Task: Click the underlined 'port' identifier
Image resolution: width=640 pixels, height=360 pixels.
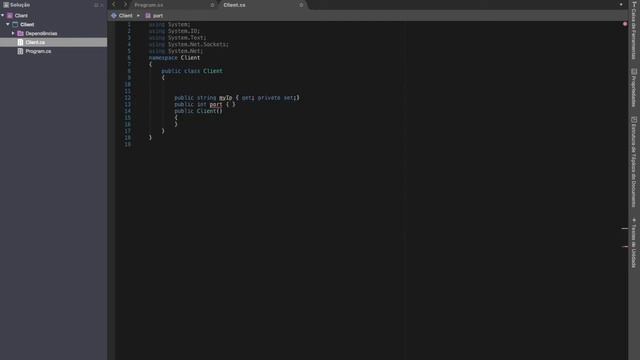Action: tap(216, 104)
